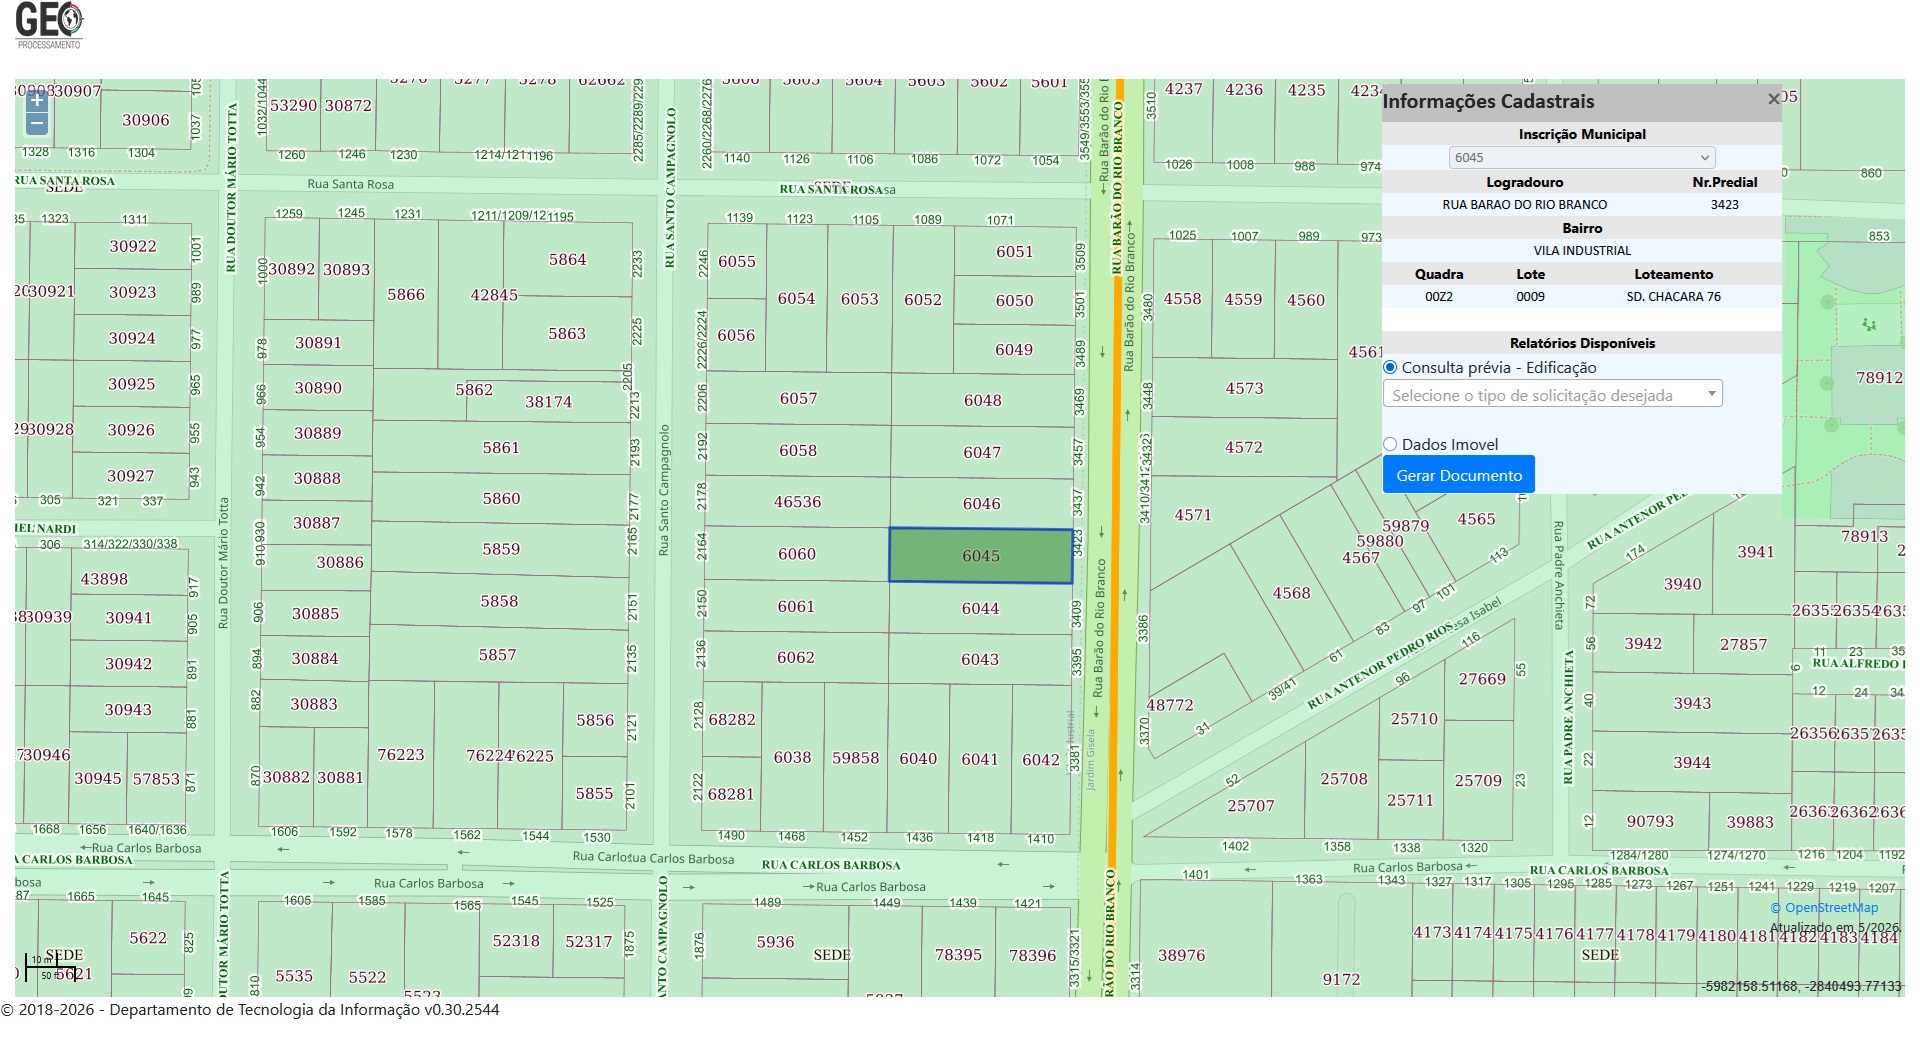Click lot 6046 on the map
1920x1060 pixels.
(x=981, y=504)
